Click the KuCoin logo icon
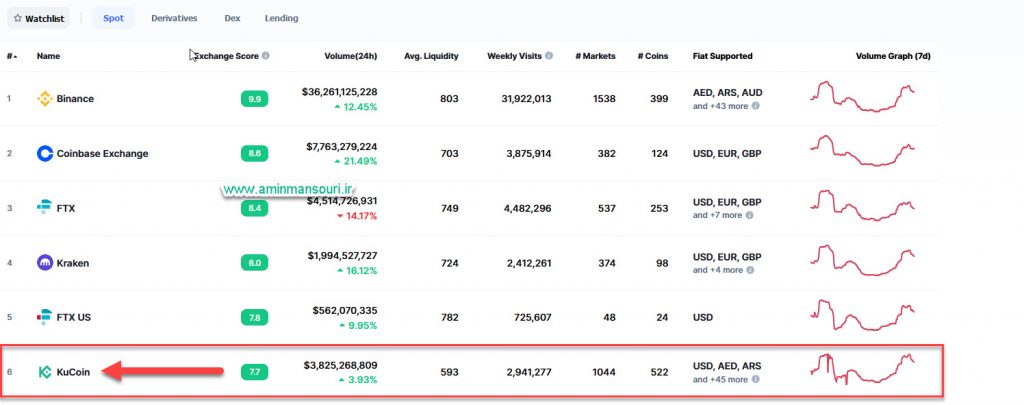Image resolution: width=1024 pixels, height=405 pixels. tap(44, 372)
